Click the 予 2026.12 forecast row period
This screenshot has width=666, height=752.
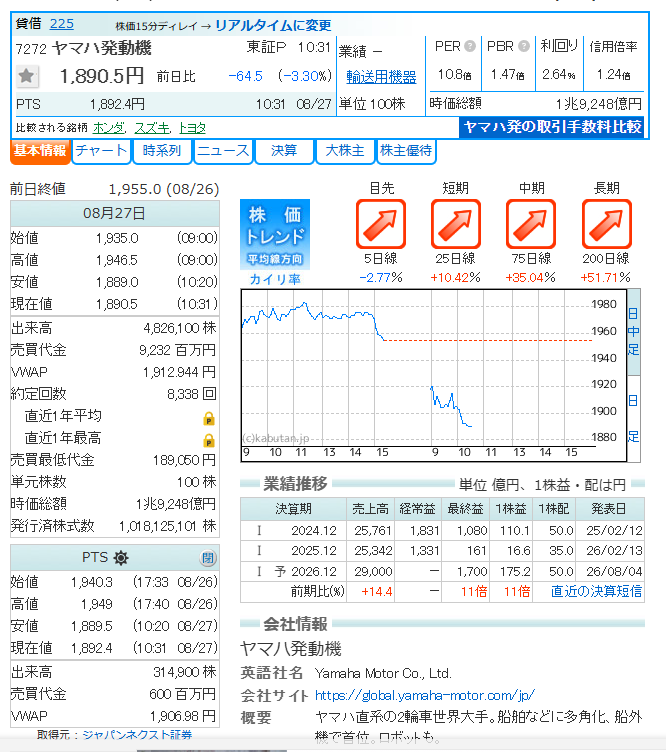tap(305, 571)
